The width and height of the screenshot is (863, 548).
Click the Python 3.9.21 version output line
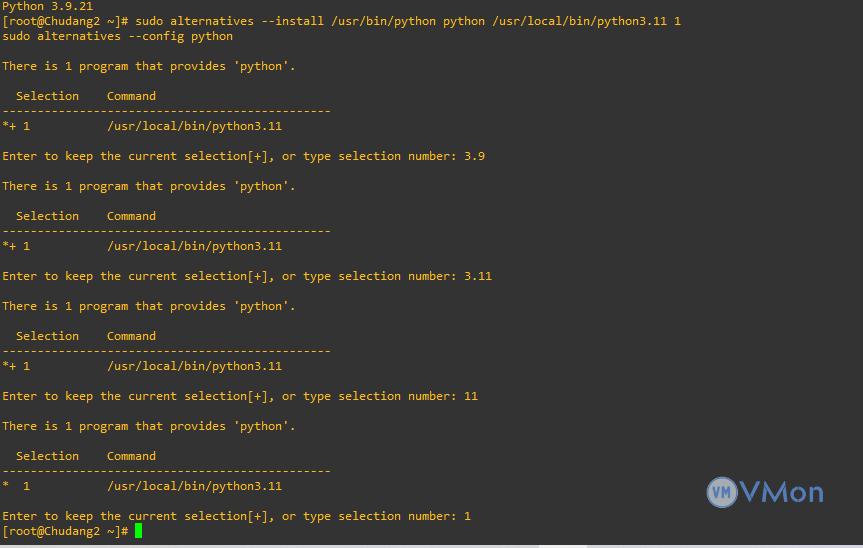47,6
